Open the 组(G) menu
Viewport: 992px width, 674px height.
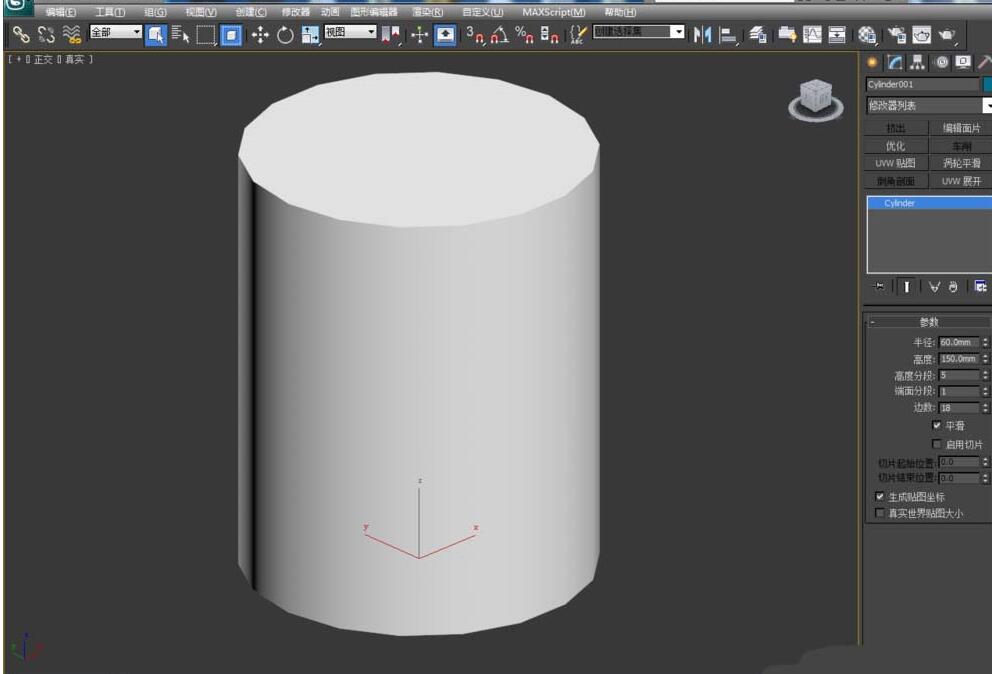click(155, 12)
